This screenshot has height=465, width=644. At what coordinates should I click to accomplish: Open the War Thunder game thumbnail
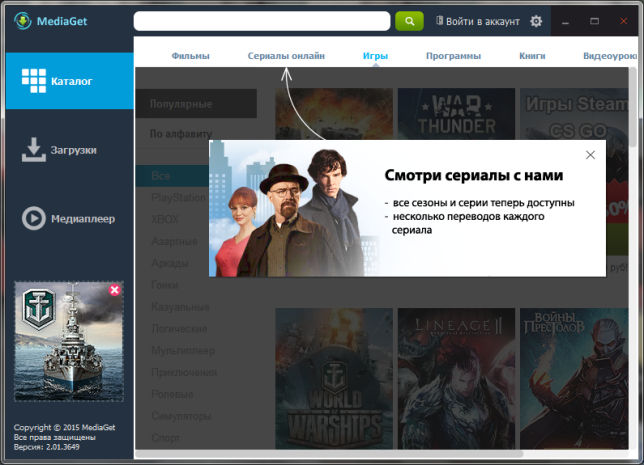coord(456,114)
